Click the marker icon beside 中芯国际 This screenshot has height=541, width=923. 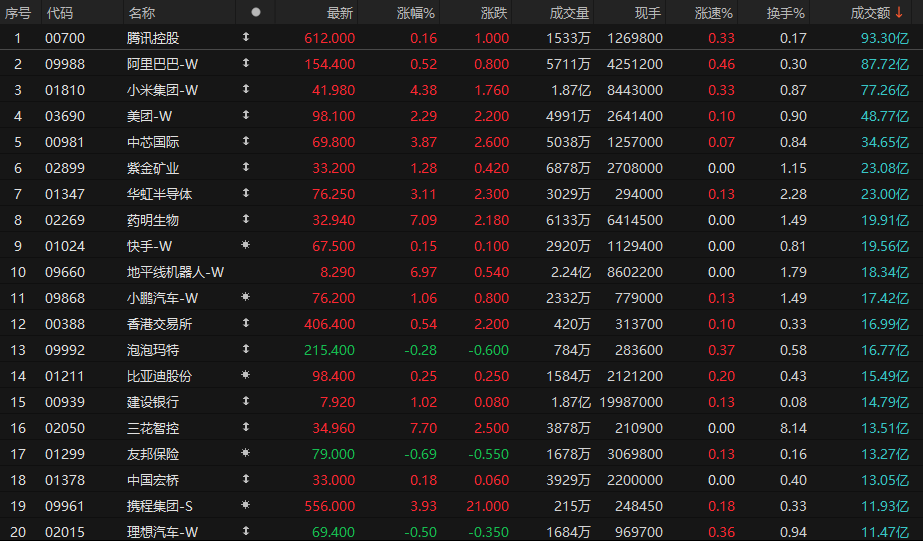pos(246,141)
